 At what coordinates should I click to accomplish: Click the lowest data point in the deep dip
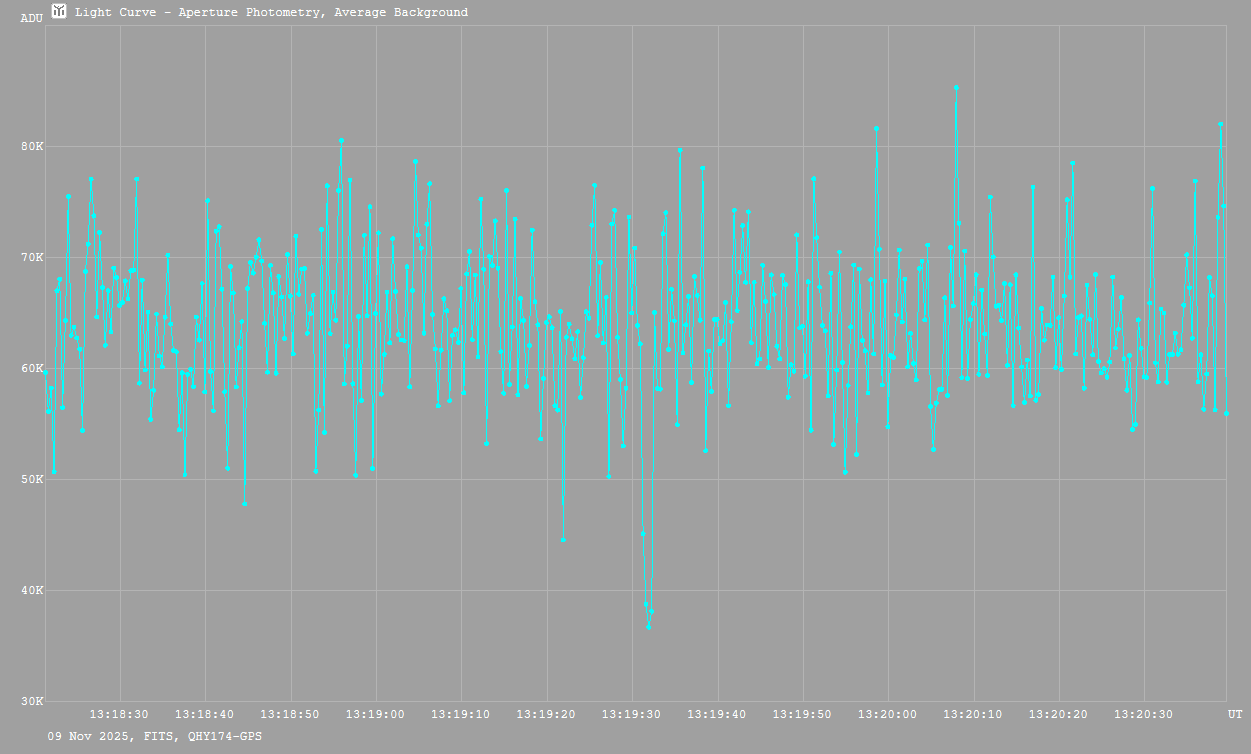point(648,627)
